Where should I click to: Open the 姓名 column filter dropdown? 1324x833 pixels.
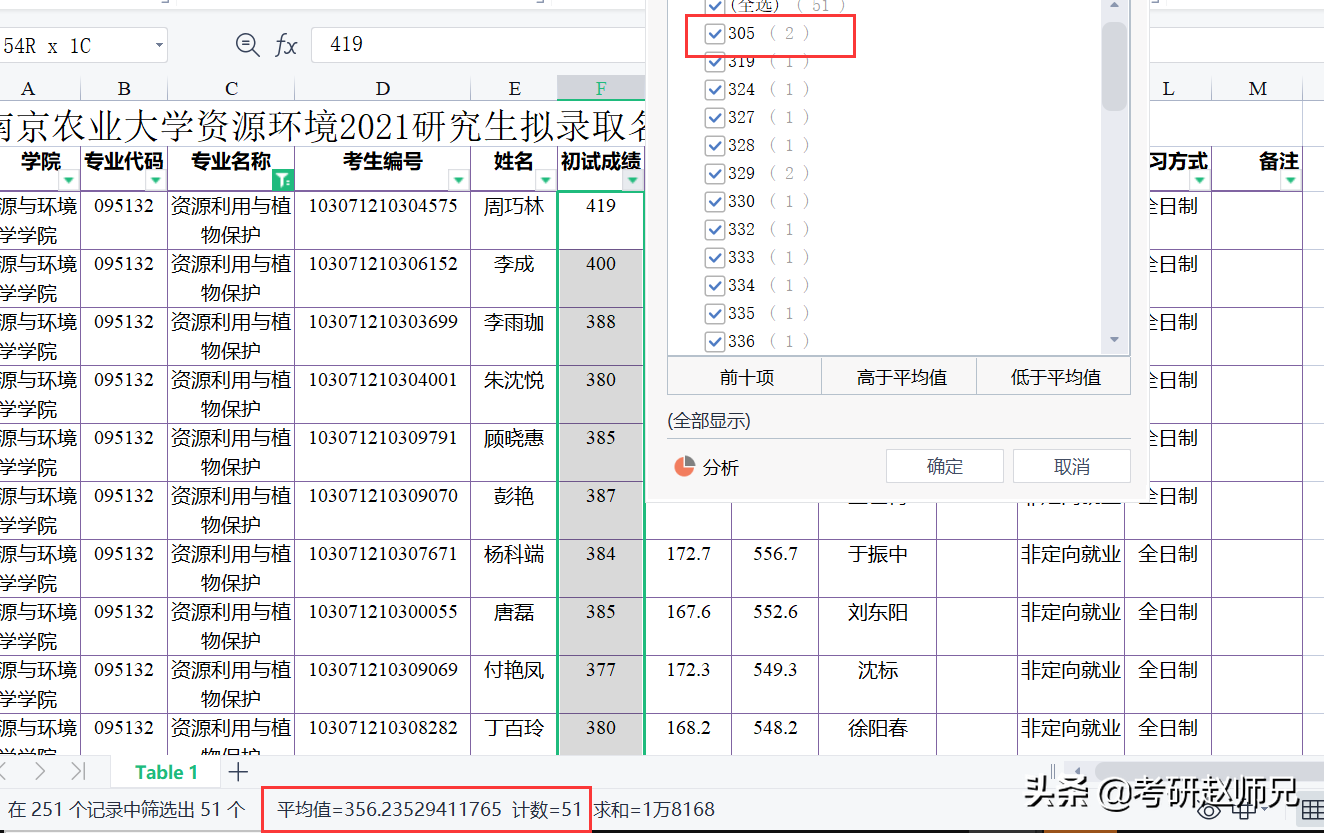coord(545,181)
